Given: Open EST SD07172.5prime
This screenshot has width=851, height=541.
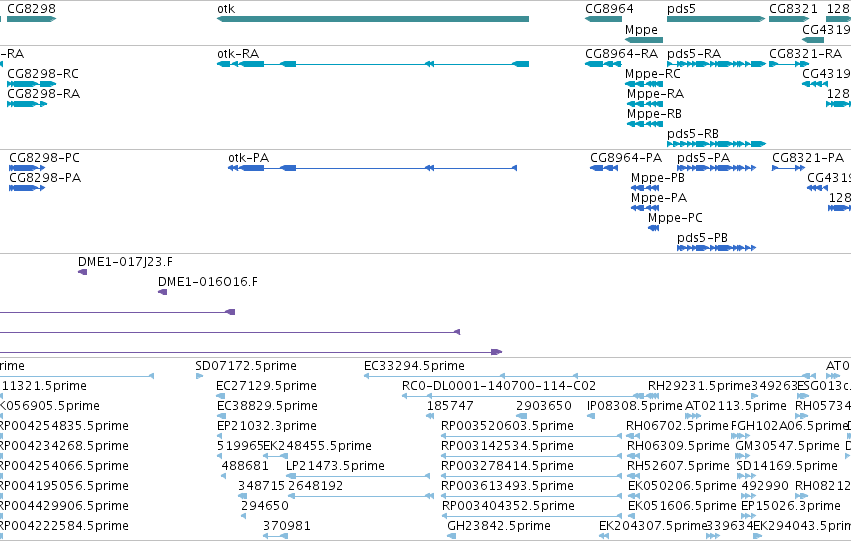Looking at the screenshot, I should [x=199, y=375].
